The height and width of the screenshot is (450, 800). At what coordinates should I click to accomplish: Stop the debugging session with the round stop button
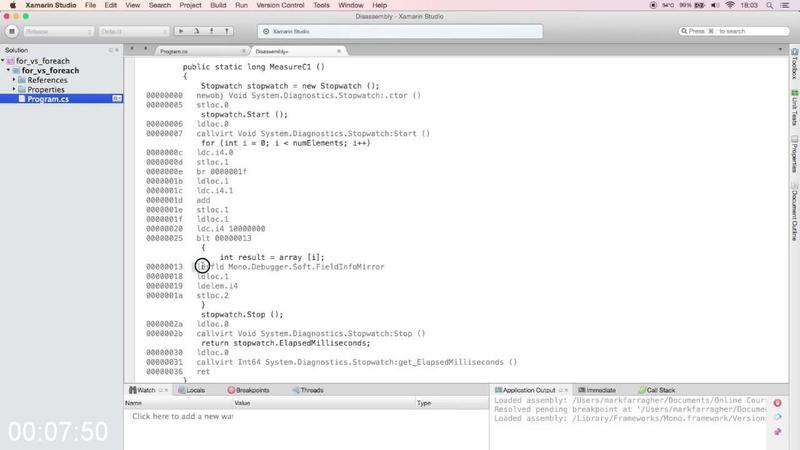12,32
